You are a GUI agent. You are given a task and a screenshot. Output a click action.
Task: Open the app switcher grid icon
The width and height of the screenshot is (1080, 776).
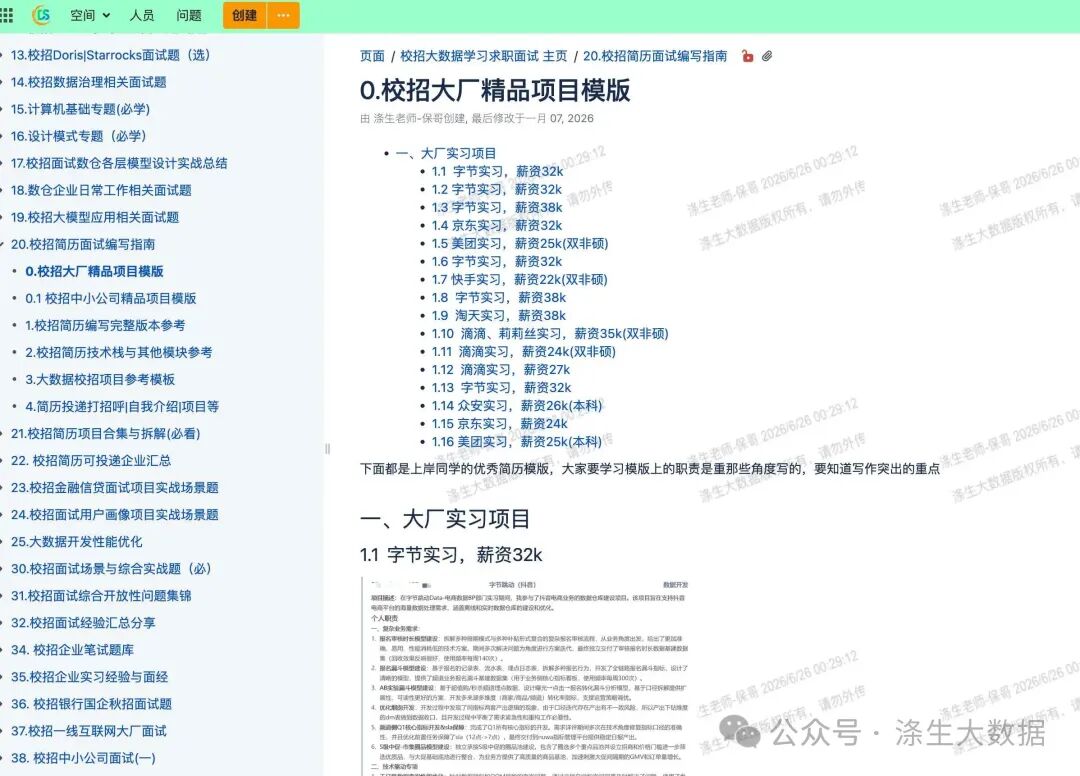click(x=6, y=15)
